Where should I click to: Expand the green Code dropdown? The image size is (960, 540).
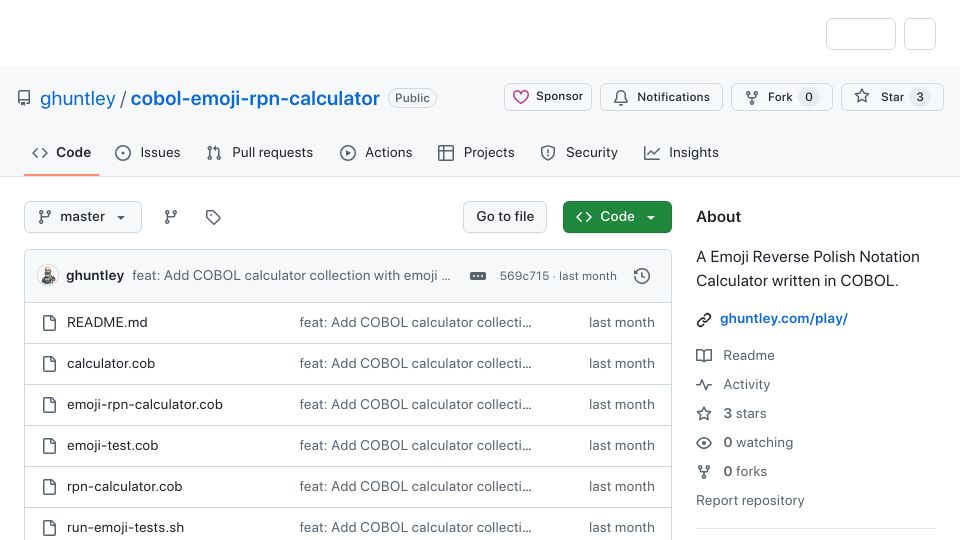point(617,217)
